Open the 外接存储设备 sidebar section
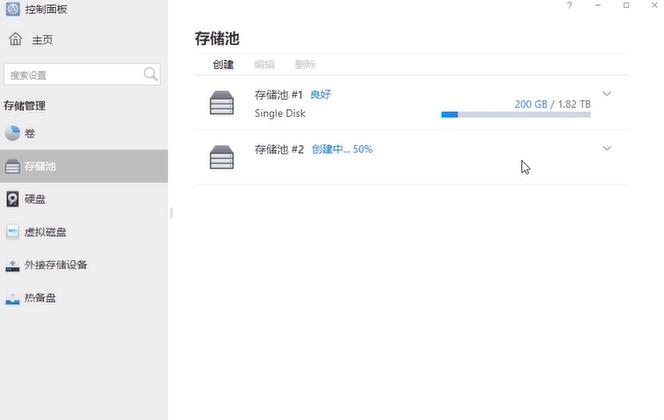This screenshot has width=664, height=420. pyautogui.click(x=55, y=265)
